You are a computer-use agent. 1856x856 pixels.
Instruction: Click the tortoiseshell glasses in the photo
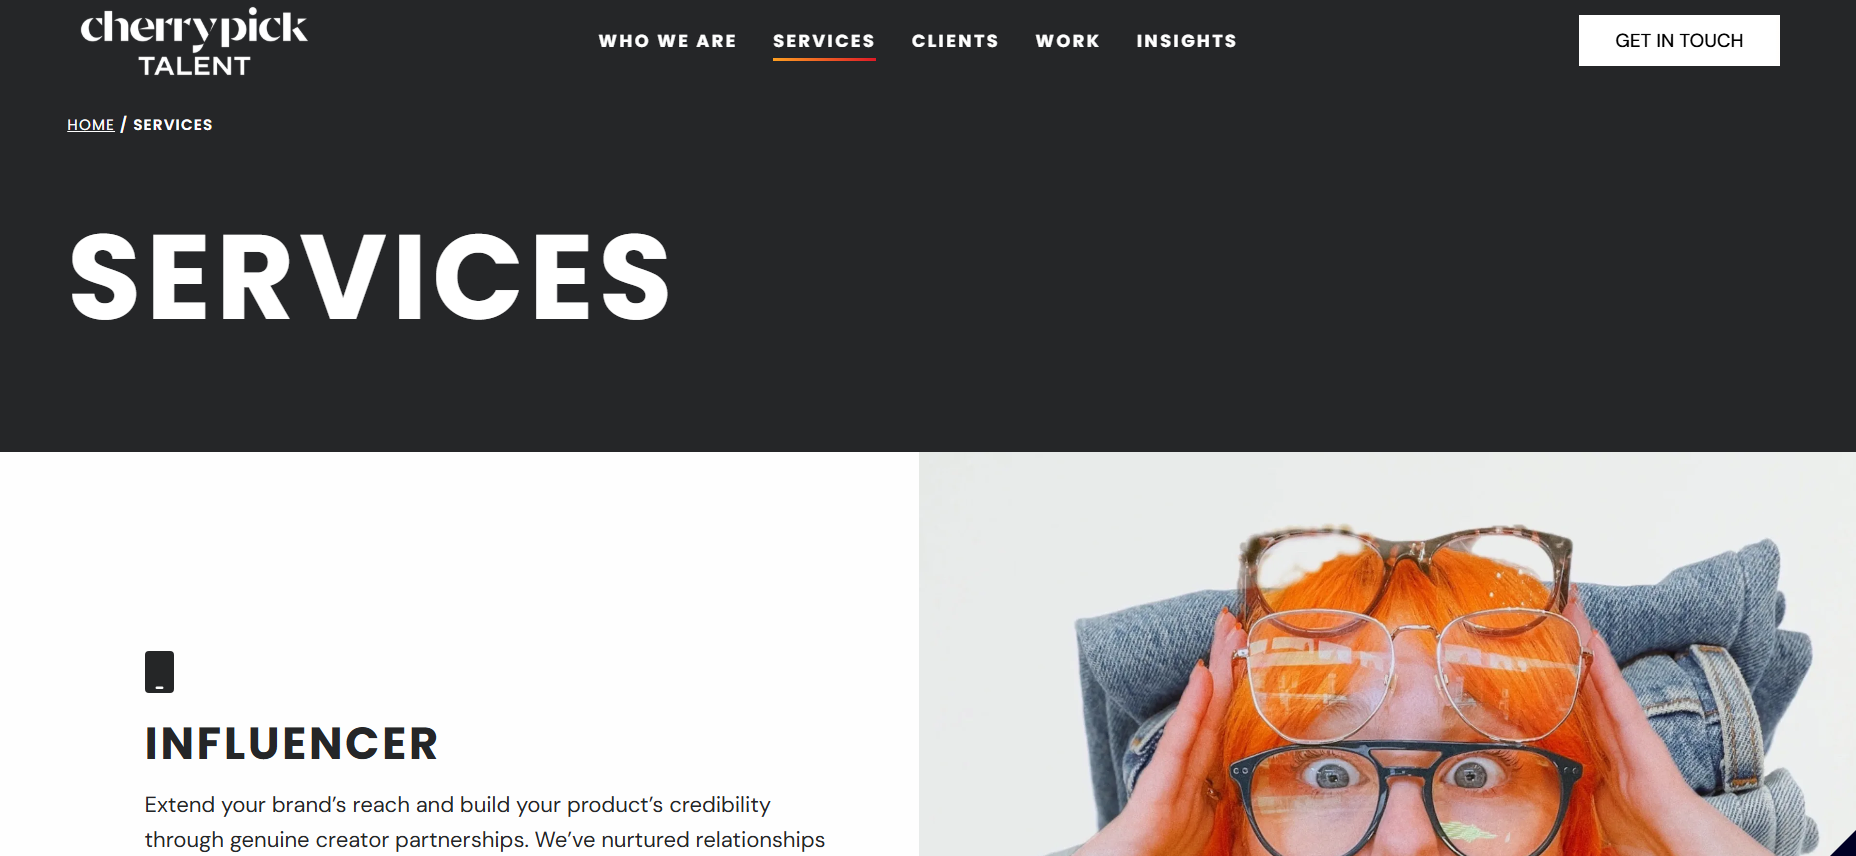1405,570
